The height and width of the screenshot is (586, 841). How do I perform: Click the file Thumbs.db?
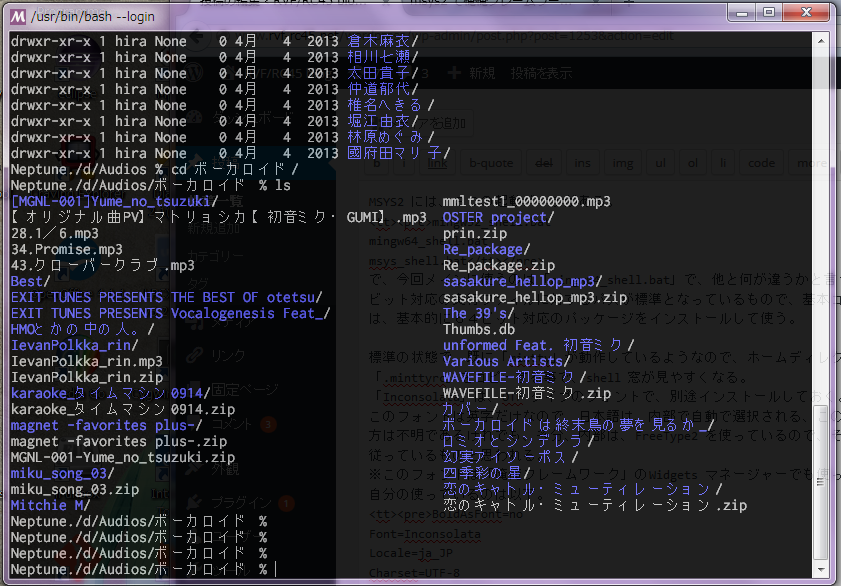pyautogui.click(x=478, y=329)
